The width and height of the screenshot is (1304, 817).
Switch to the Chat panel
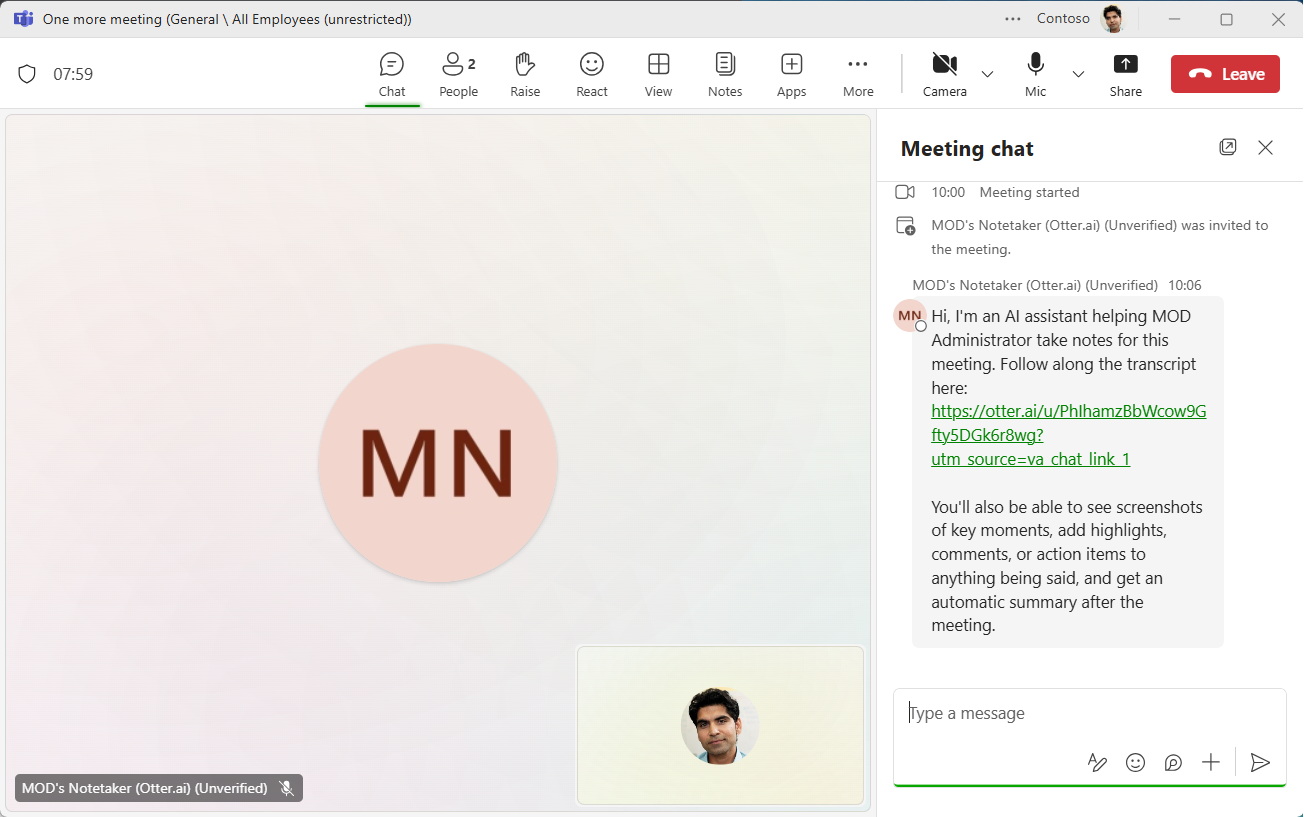392,73
